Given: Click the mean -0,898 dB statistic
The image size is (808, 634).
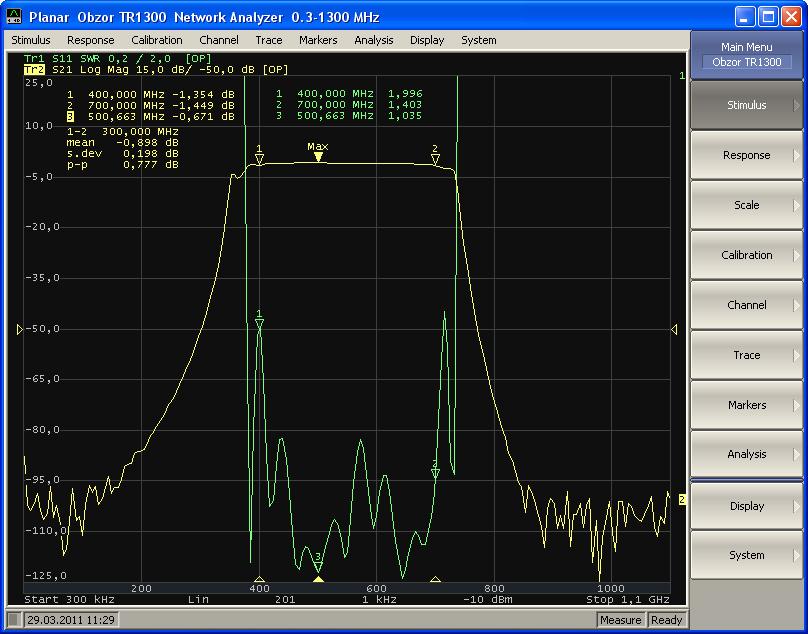Looking at the screenshot, I should 122,143.
